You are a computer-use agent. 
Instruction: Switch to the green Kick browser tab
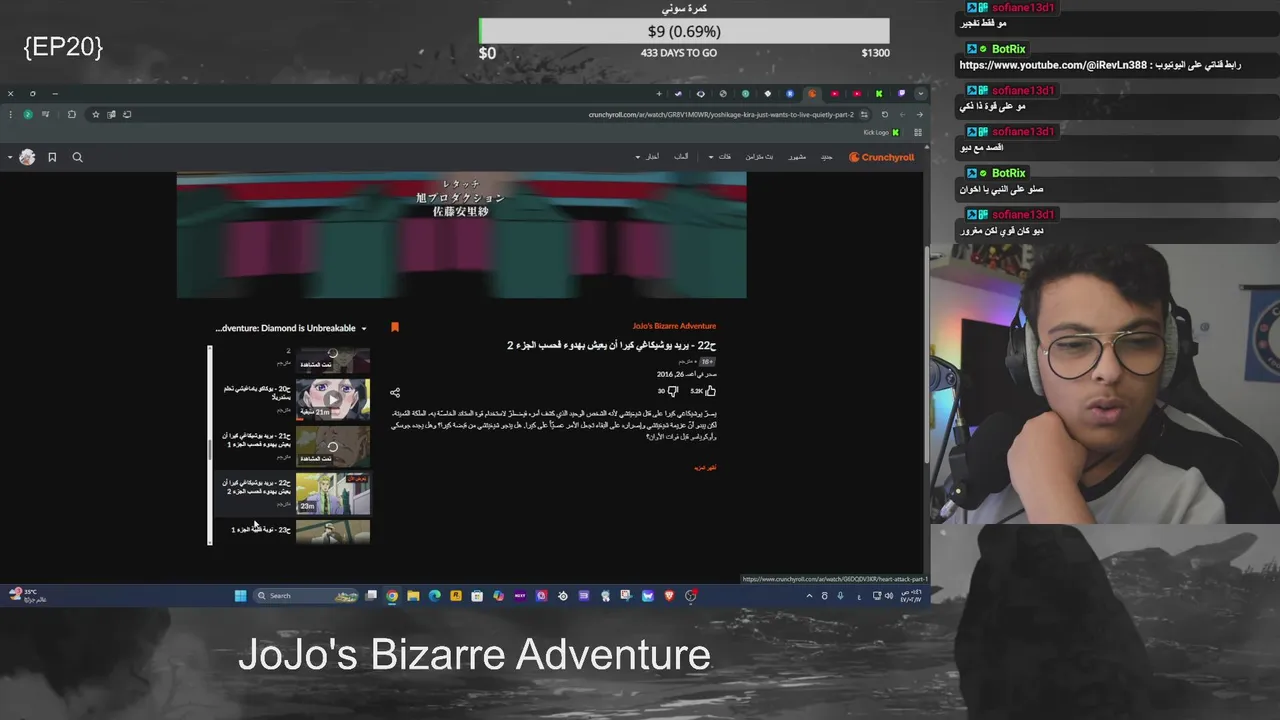pyautogui.click(x=879, y=94)
